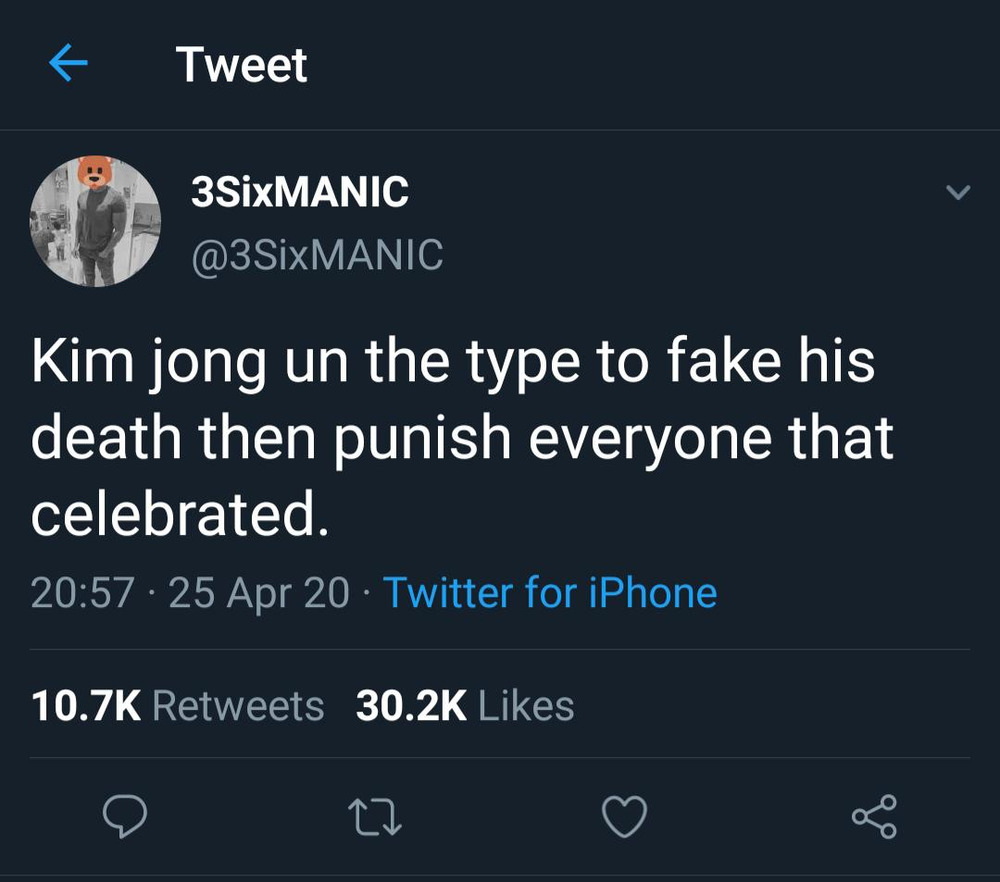1000x882 pixels.
Task: Open the 3SixMANIC profile picture
Action: [95, 222]
